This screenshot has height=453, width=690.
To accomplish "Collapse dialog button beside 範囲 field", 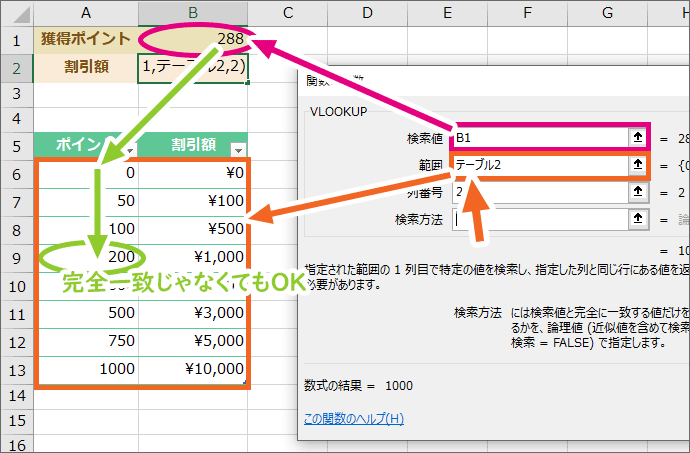I will coord(638,165).
